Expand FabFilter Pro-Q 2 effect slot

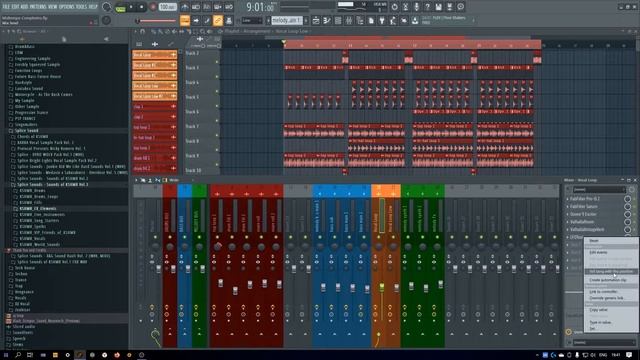click(567, 199)
